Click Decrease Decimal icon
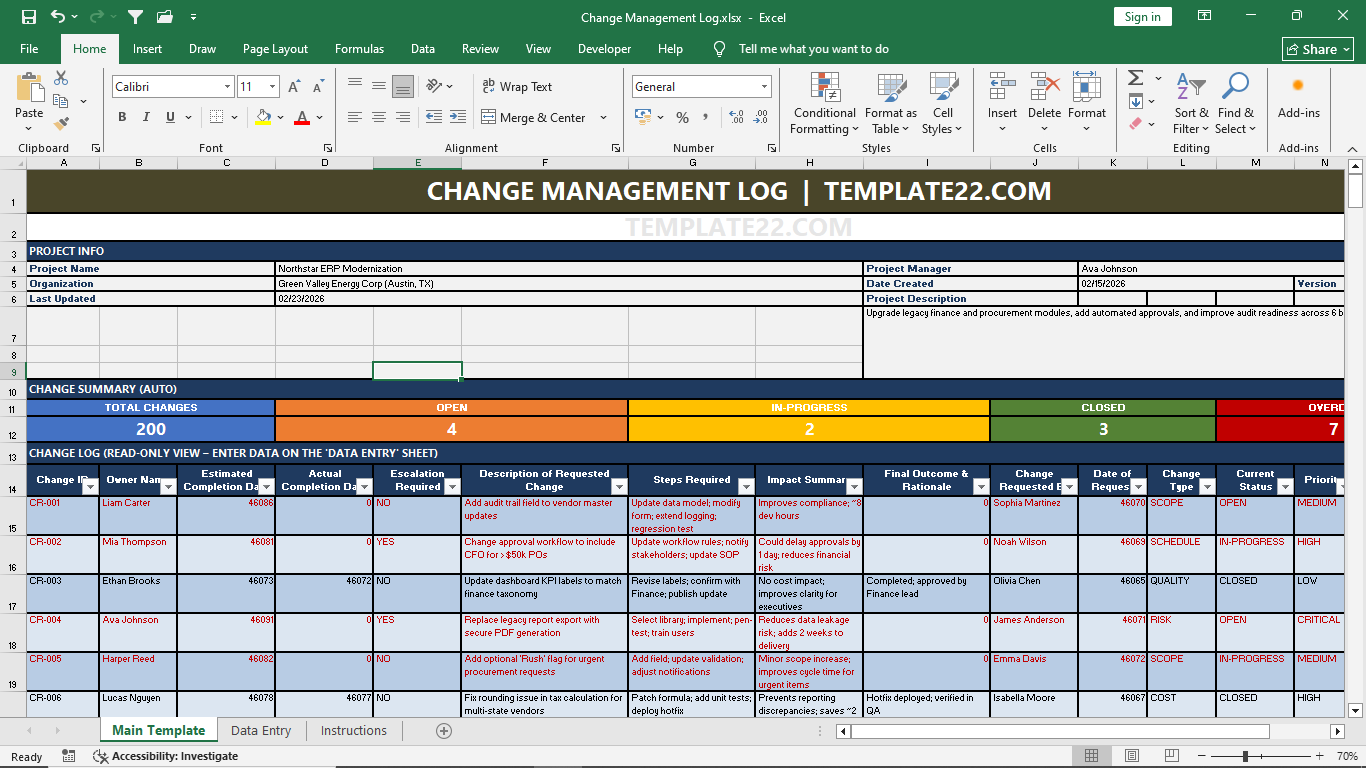 [761, 117]
